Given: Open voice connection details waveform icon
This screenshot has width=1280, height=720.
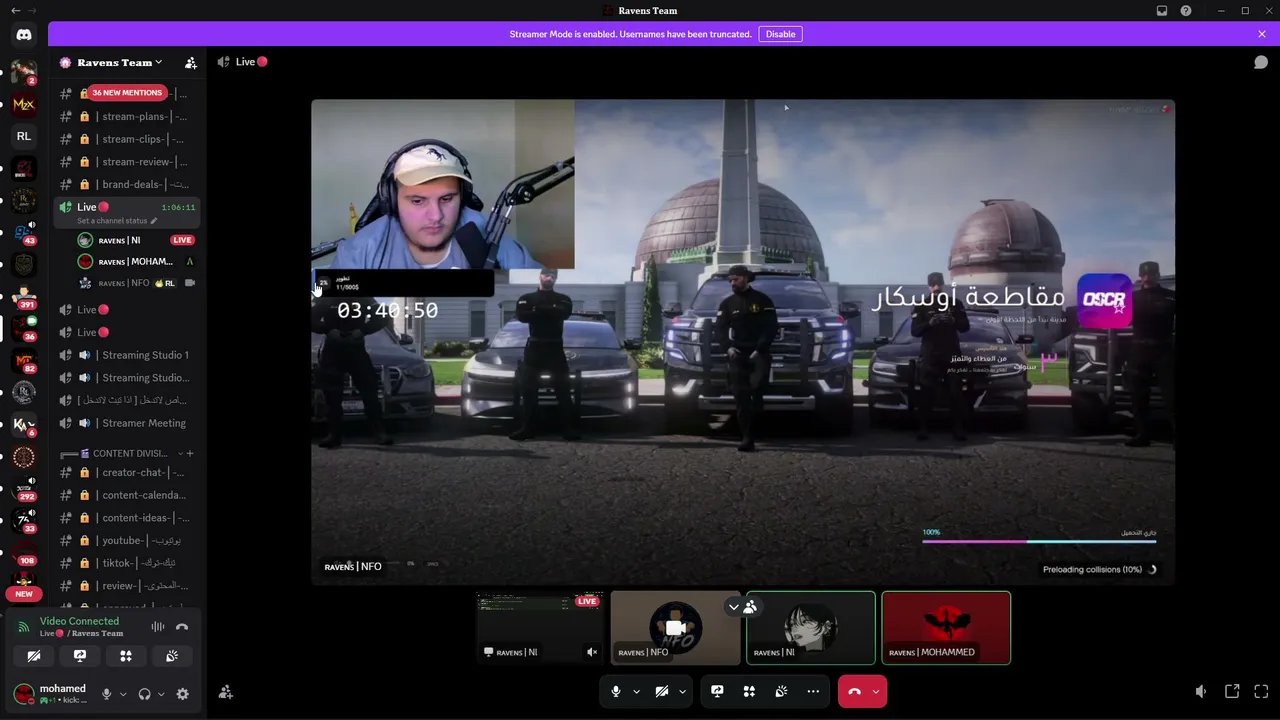Looking at the screenshot, I should 158,627.
